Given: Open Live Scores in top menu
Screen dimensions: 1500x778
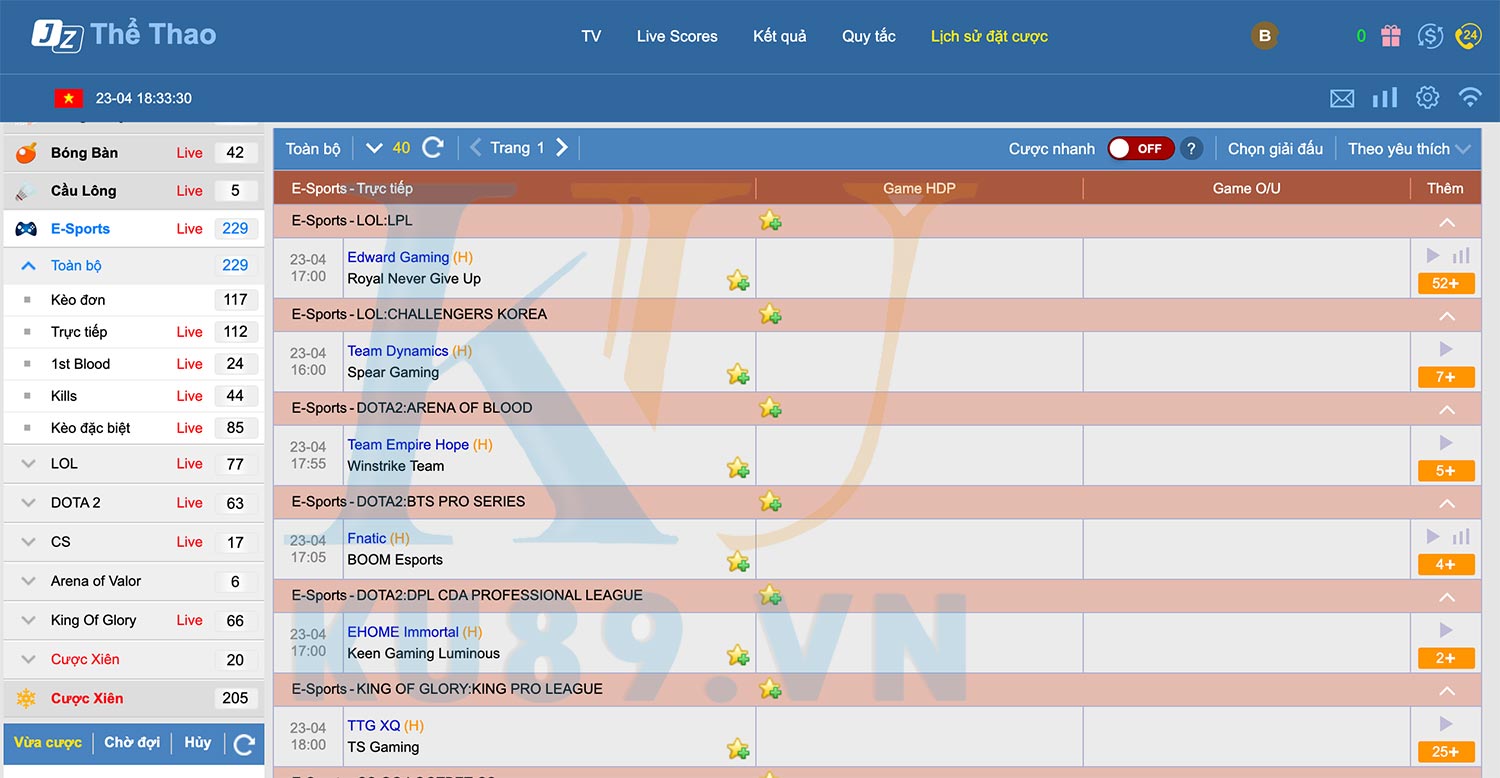Looking at the screenshot, I should coord(677,36).
